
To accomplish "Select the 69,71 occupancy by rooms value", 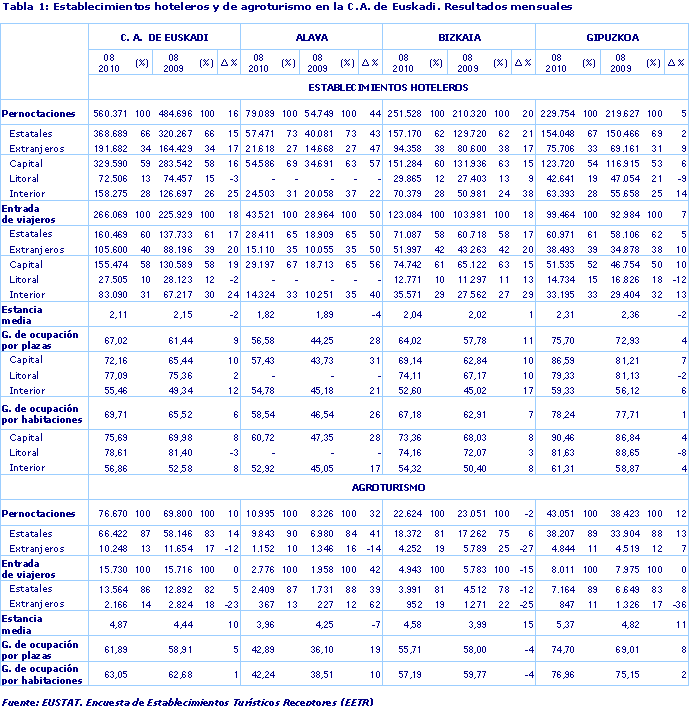I will coord(117,414).
